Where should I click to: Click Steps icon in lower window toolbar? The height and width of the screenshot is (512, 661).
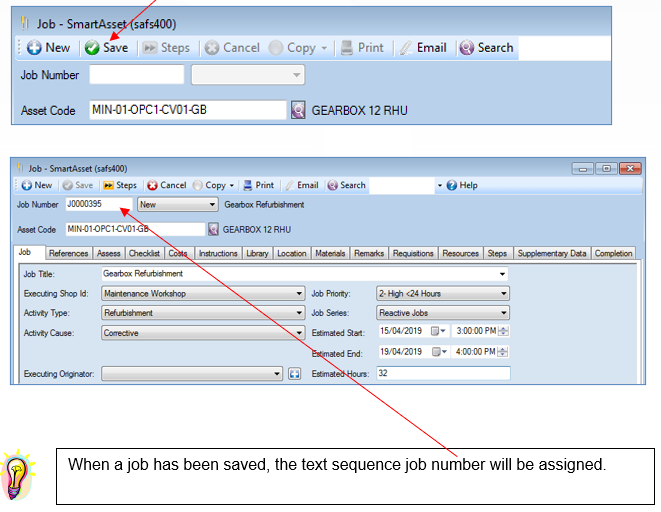click(x=109, y=185)
